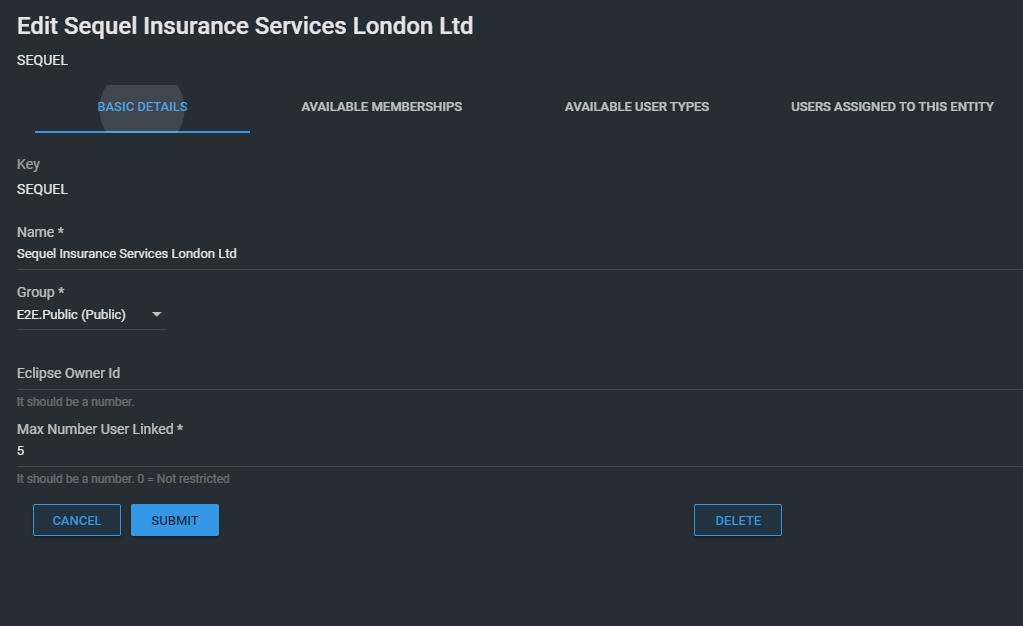Click the Group dropdown arrow icon
The height and width of the screenshot is (626, 1023).
[157, 315]
